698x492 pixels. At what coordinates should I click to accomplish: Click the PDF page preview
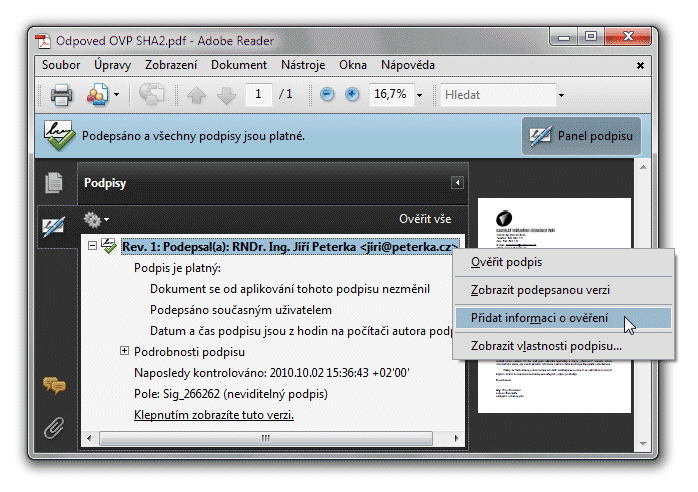(x=554, y=305)
